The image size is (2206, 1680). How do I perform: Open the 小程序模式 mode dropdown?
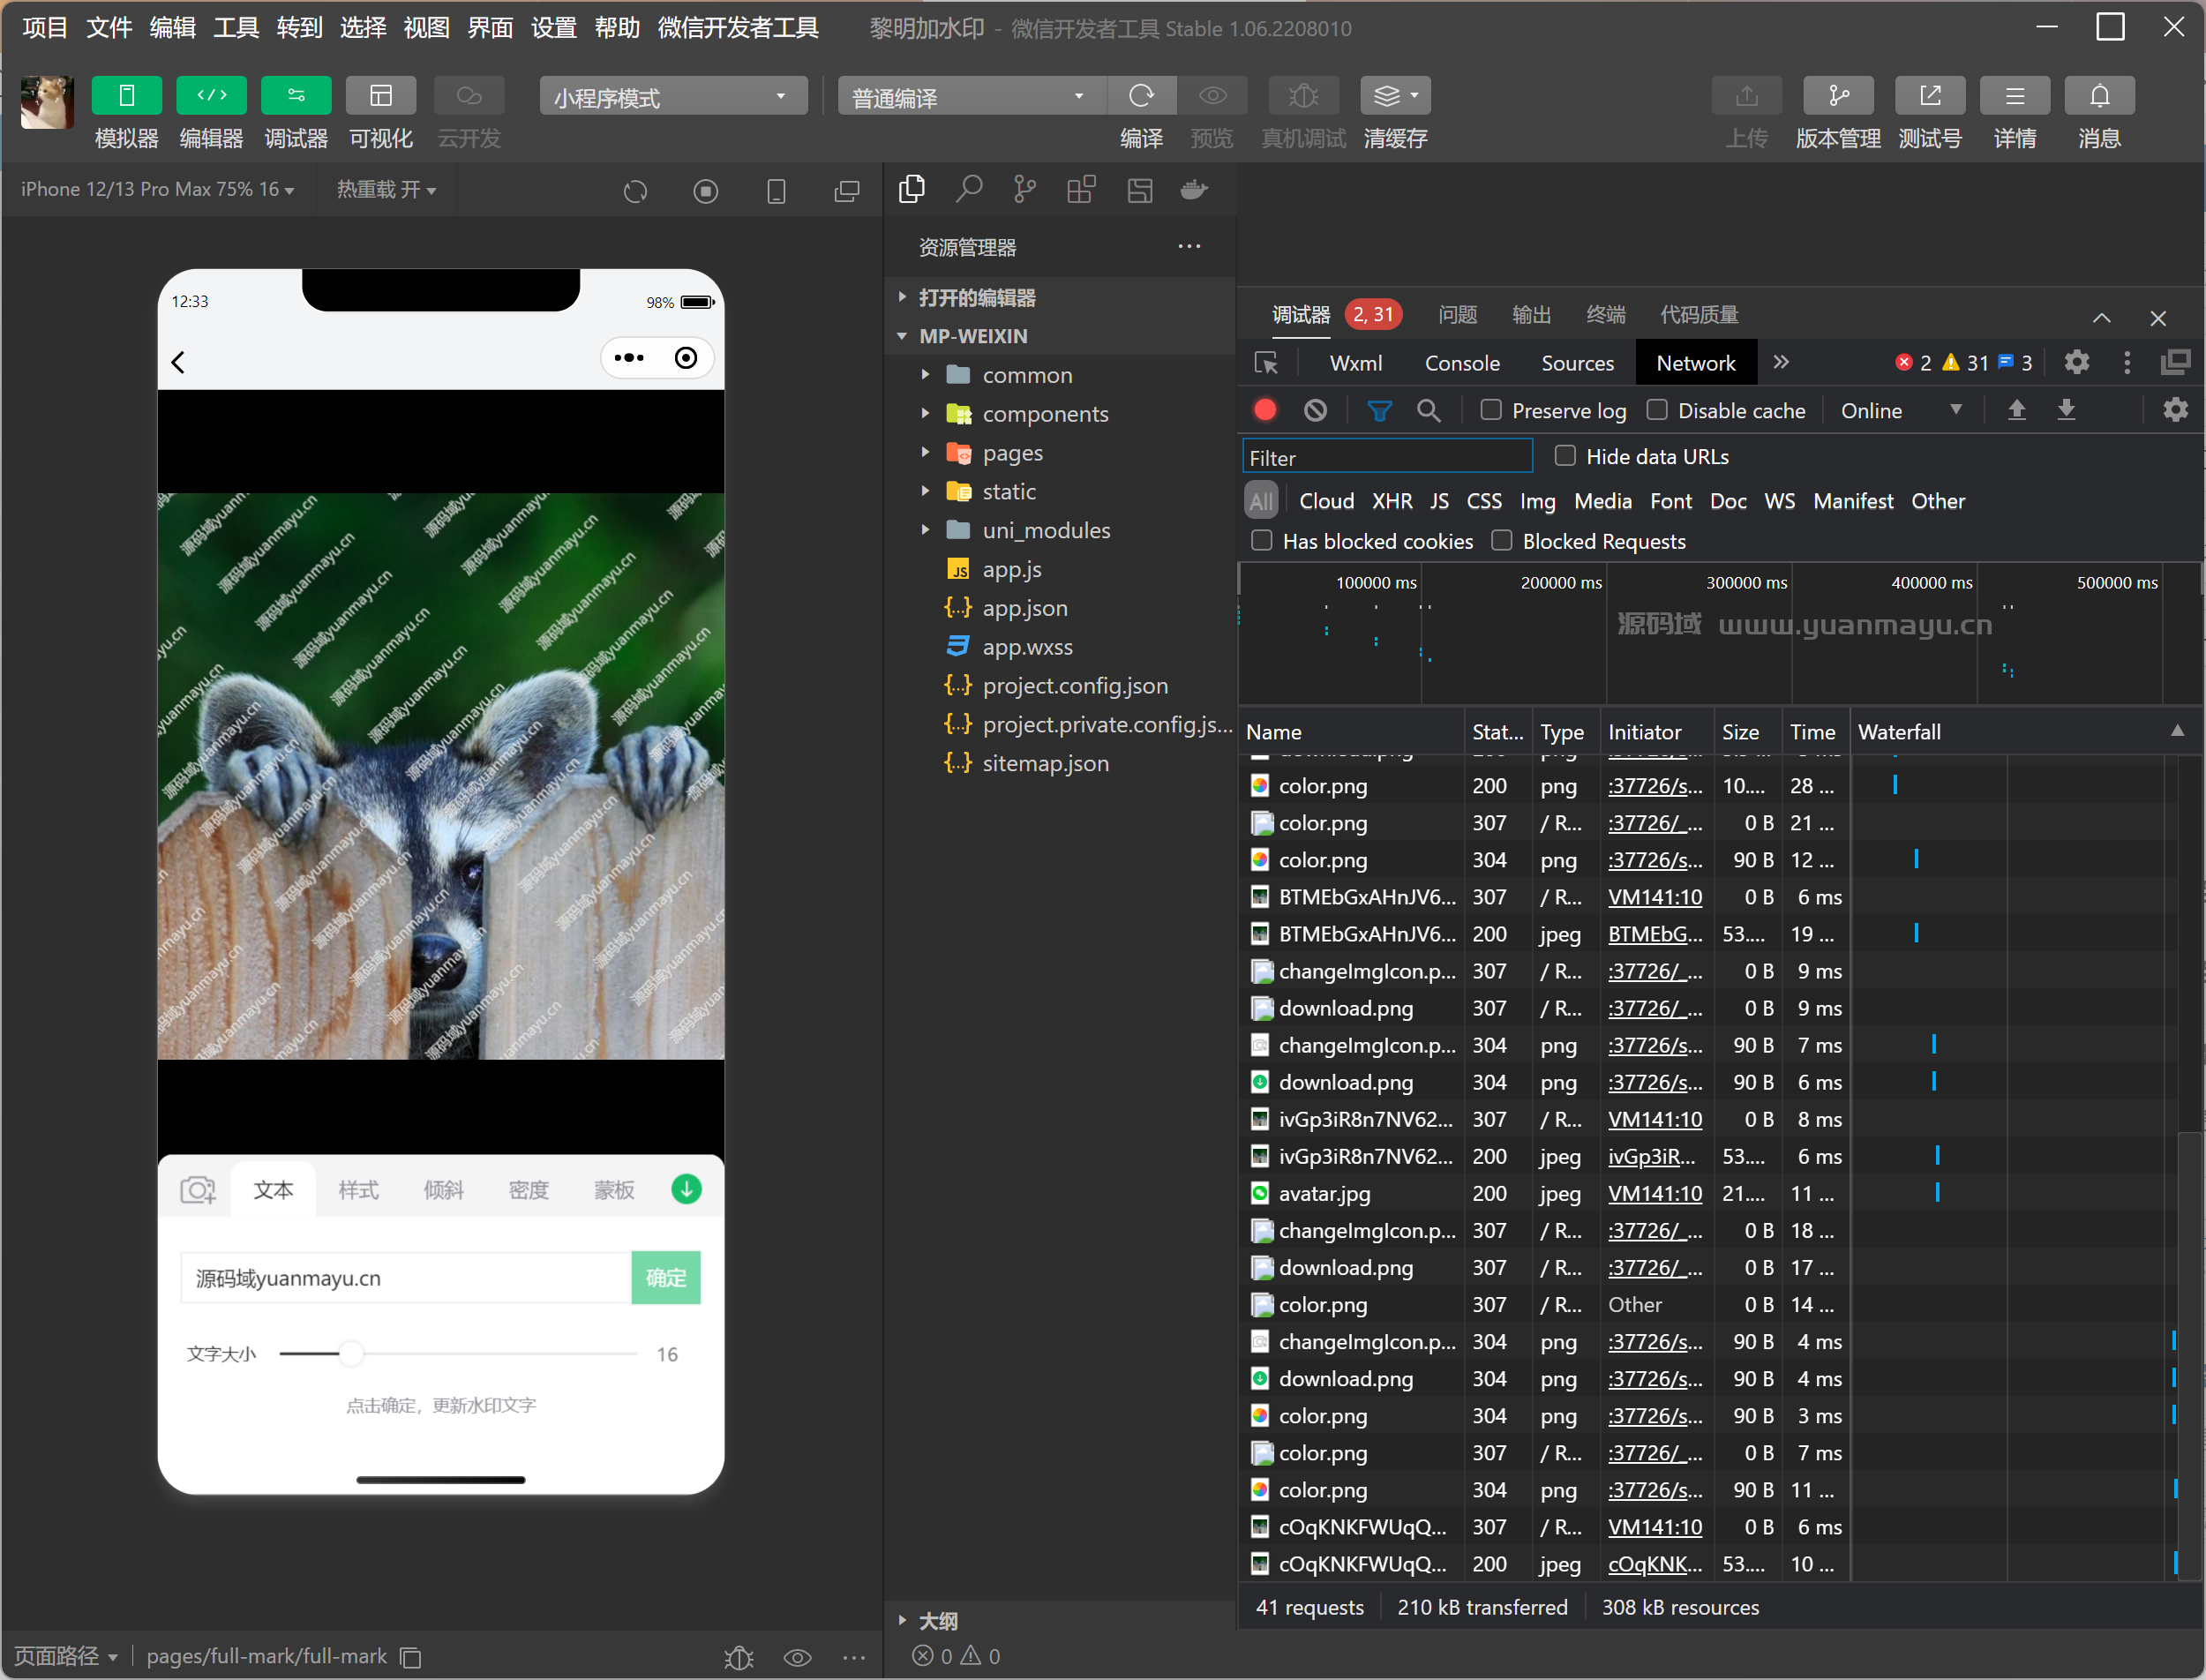click(673, 97)
